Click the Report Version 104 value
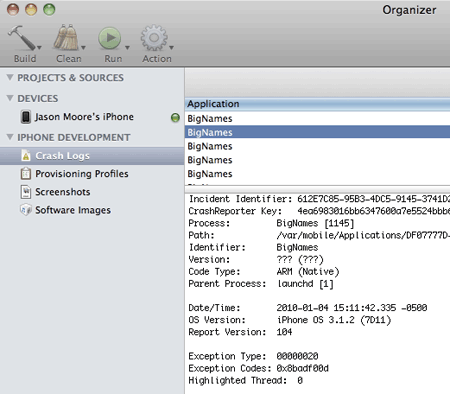Screen dimensions: 450x394 pos(284,332)
